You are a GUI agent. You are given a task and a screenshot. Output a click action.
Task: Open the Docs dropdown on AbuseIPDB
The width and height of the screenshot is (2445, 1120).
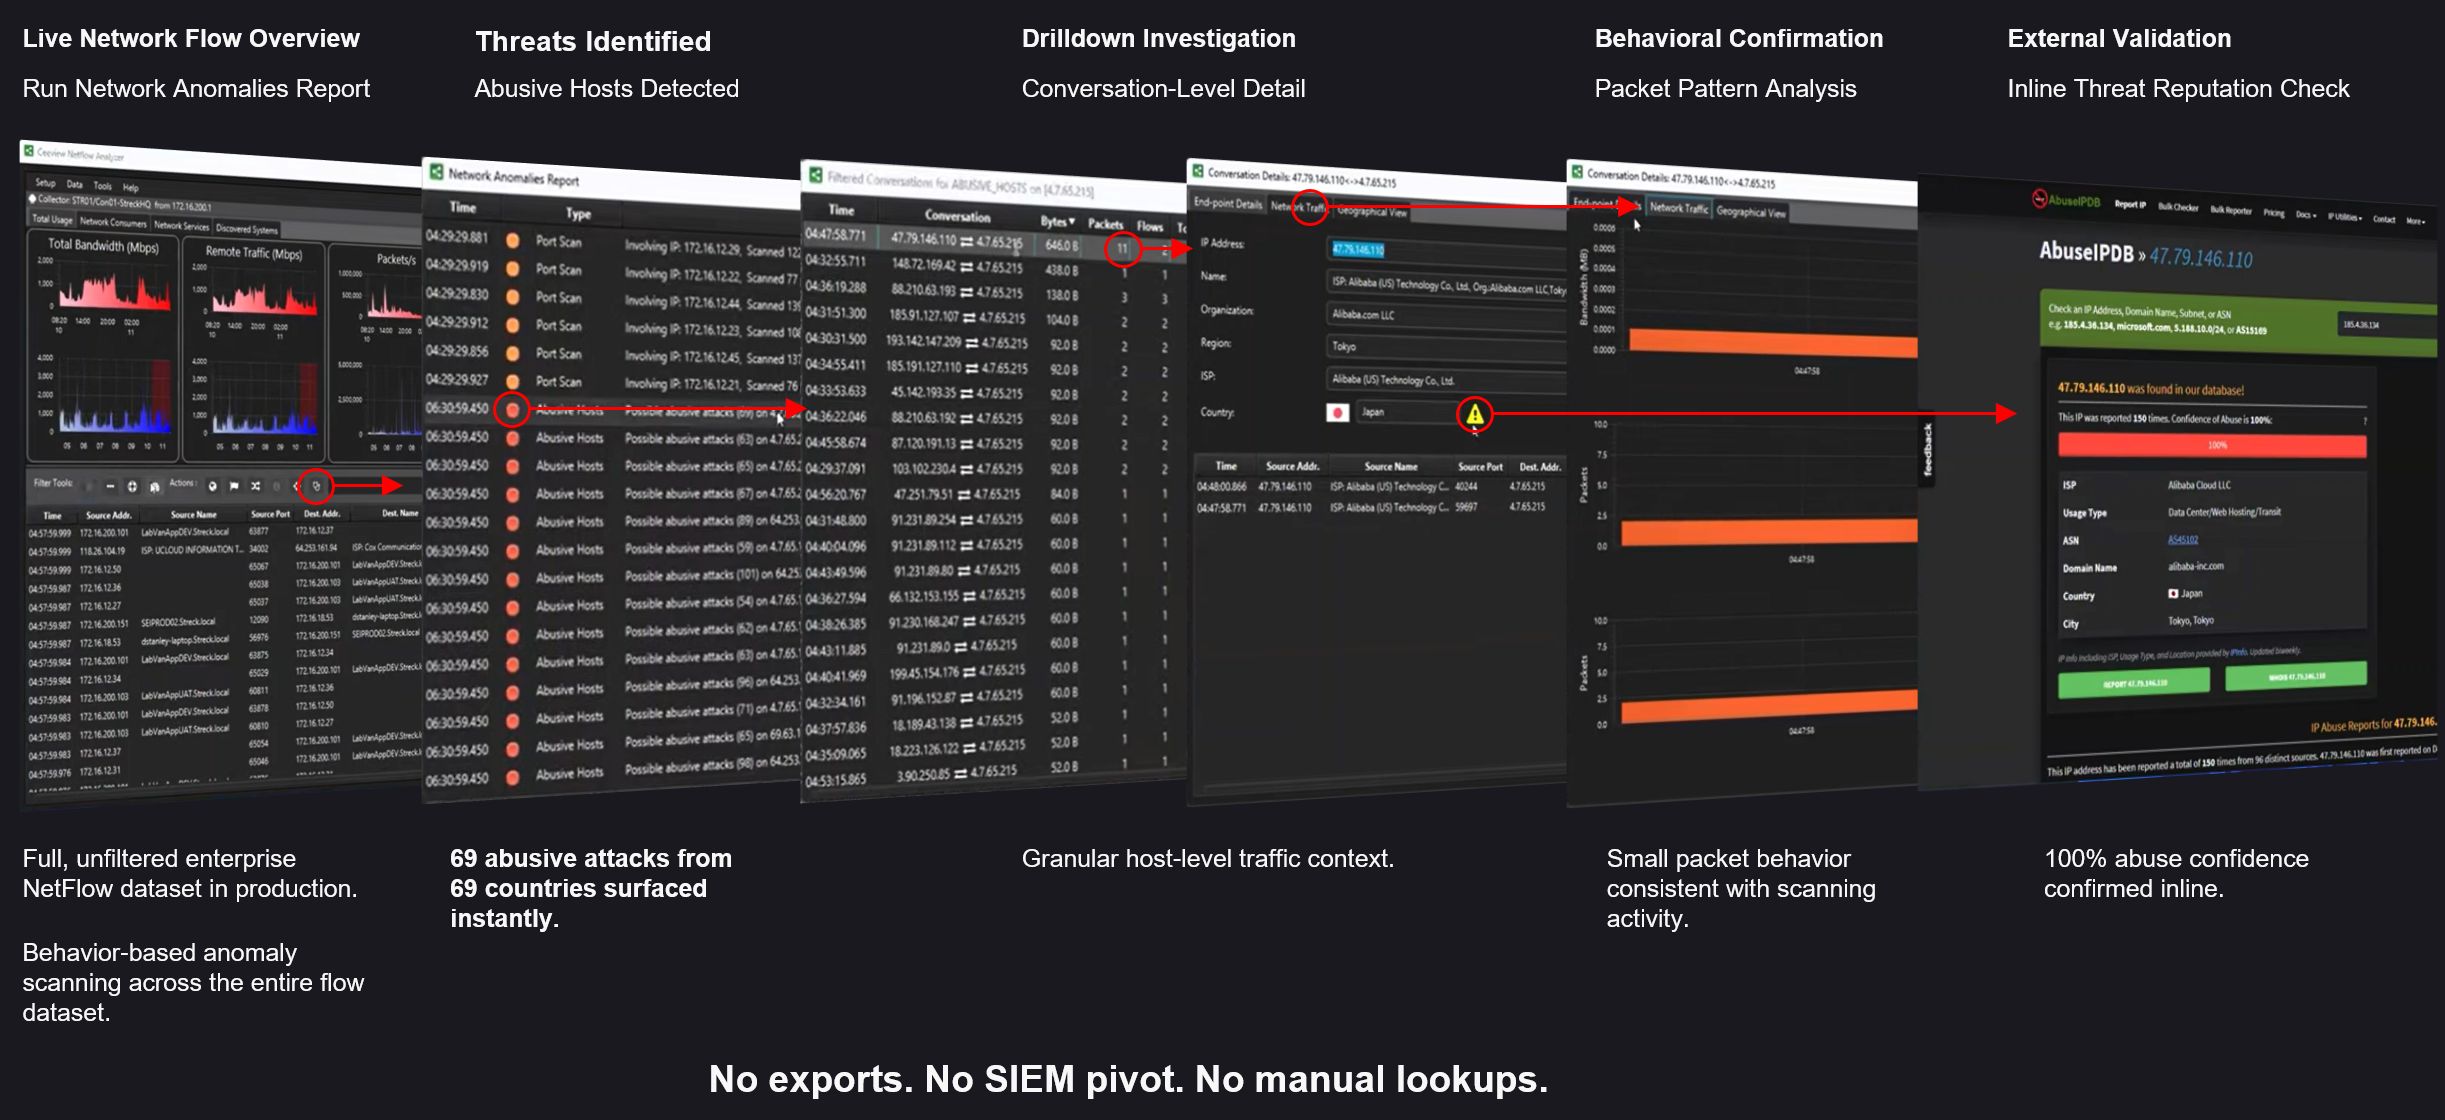tap(2305, 214)
